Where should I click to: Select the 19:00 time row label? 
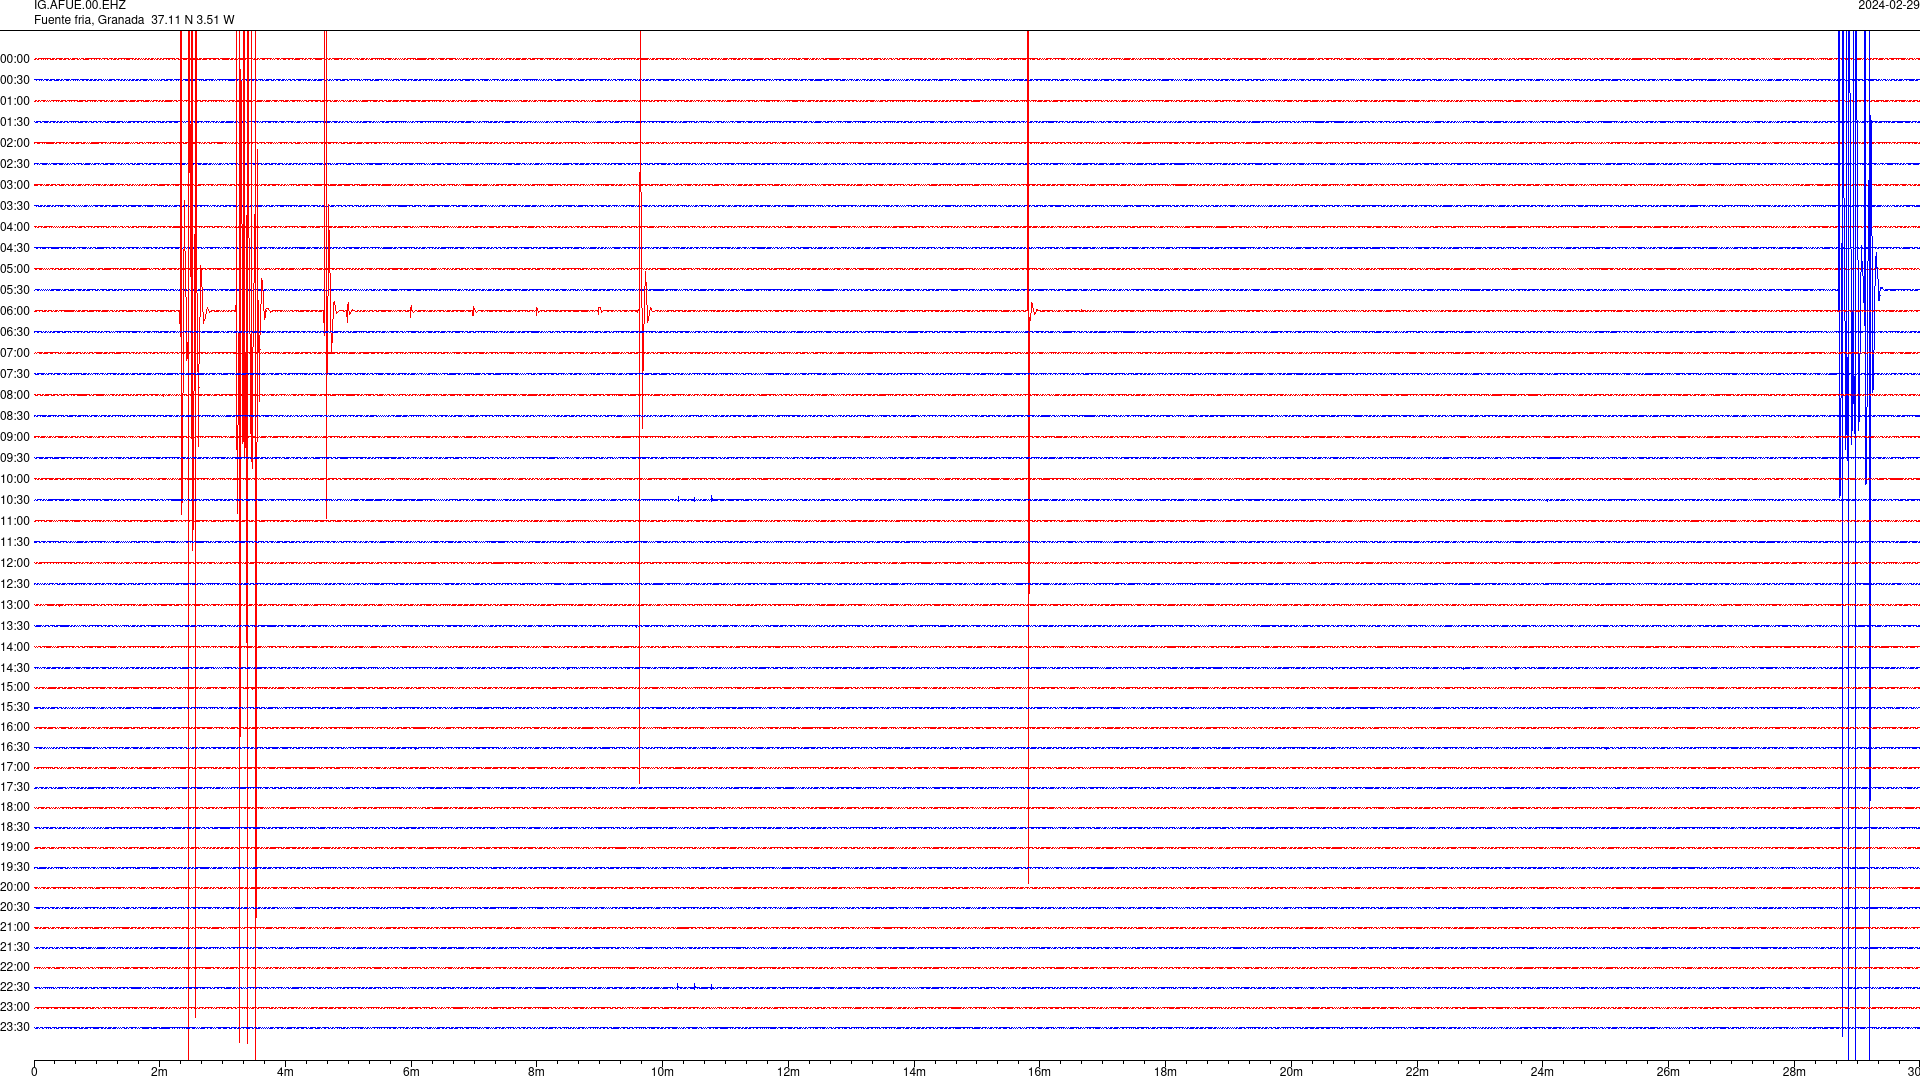(15, 847)
